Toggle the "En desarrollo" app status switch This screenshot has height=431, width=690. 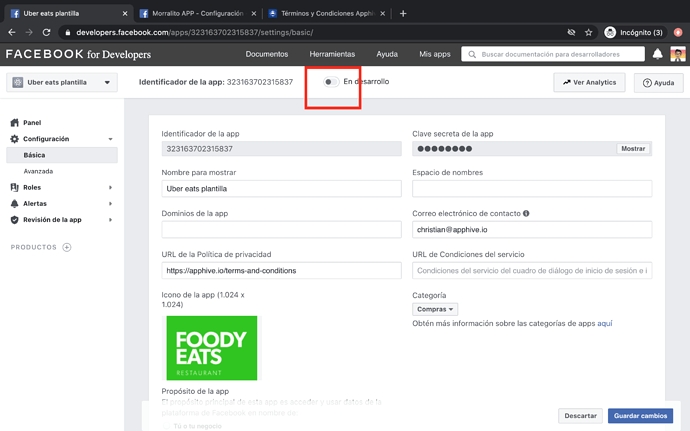point(330,81)
